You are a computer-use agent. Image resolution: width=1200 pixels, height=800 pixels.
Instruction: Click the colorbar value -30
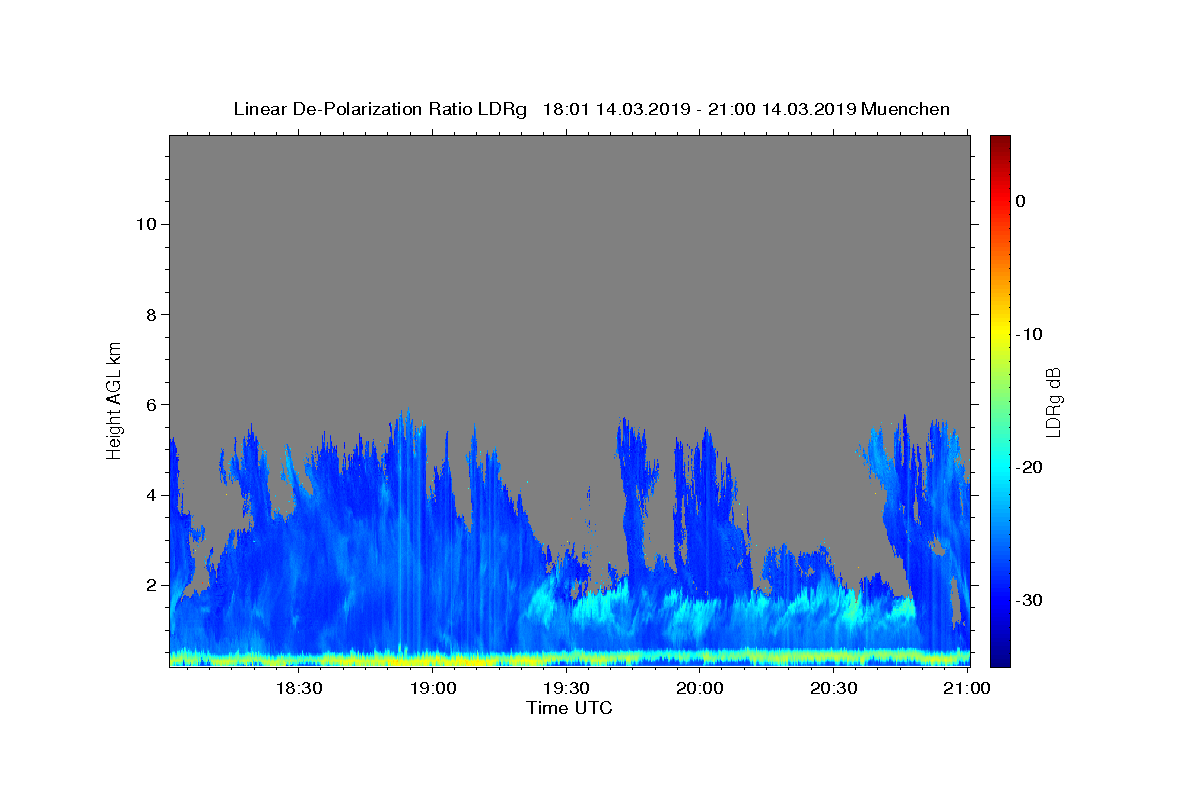(1029, 600)
